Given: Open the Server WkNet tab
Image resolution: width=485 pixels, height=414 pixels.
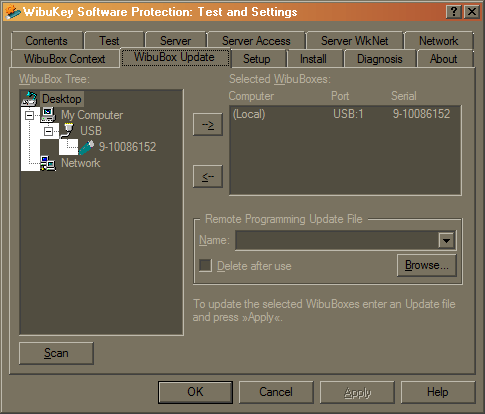Looking at the screenshot, I should tap(354, 41).
